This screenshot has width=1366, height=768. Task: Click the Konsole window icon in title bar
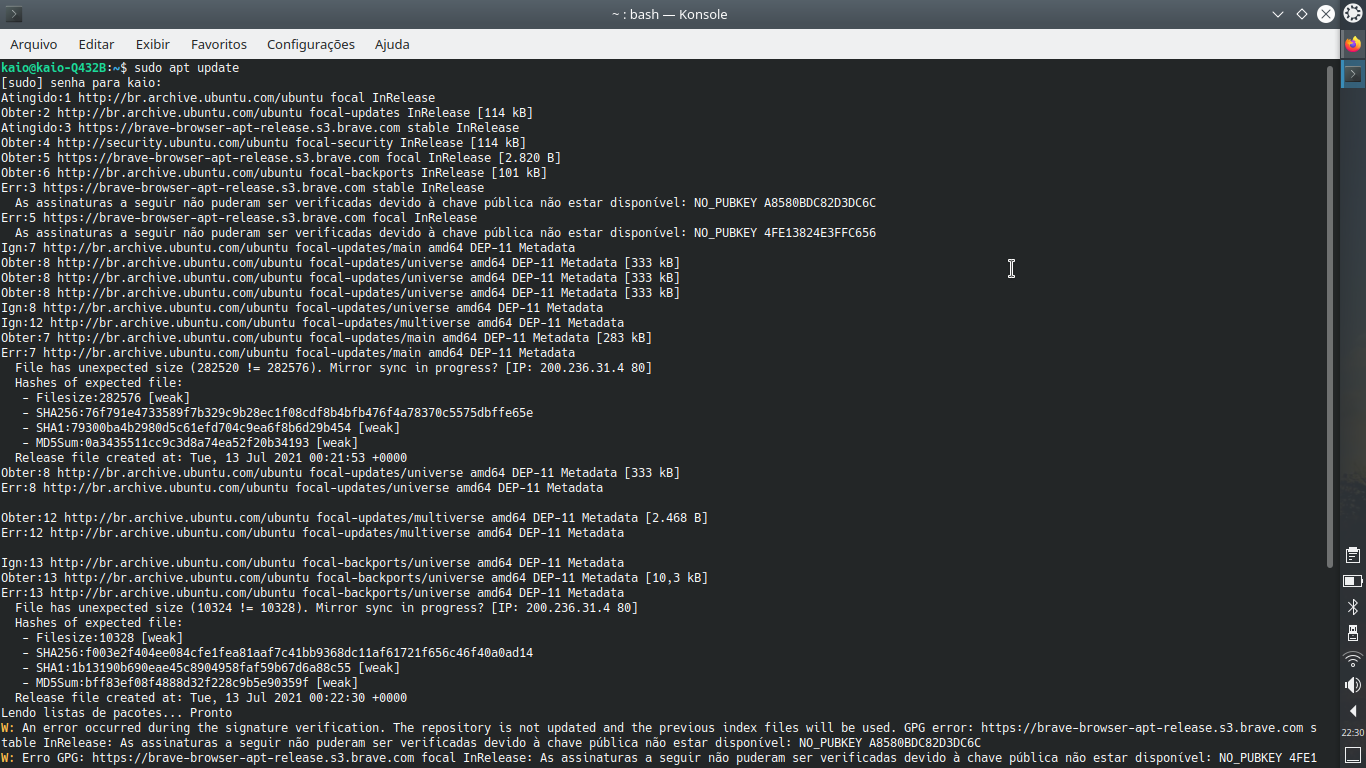click(x=14, y=14)
